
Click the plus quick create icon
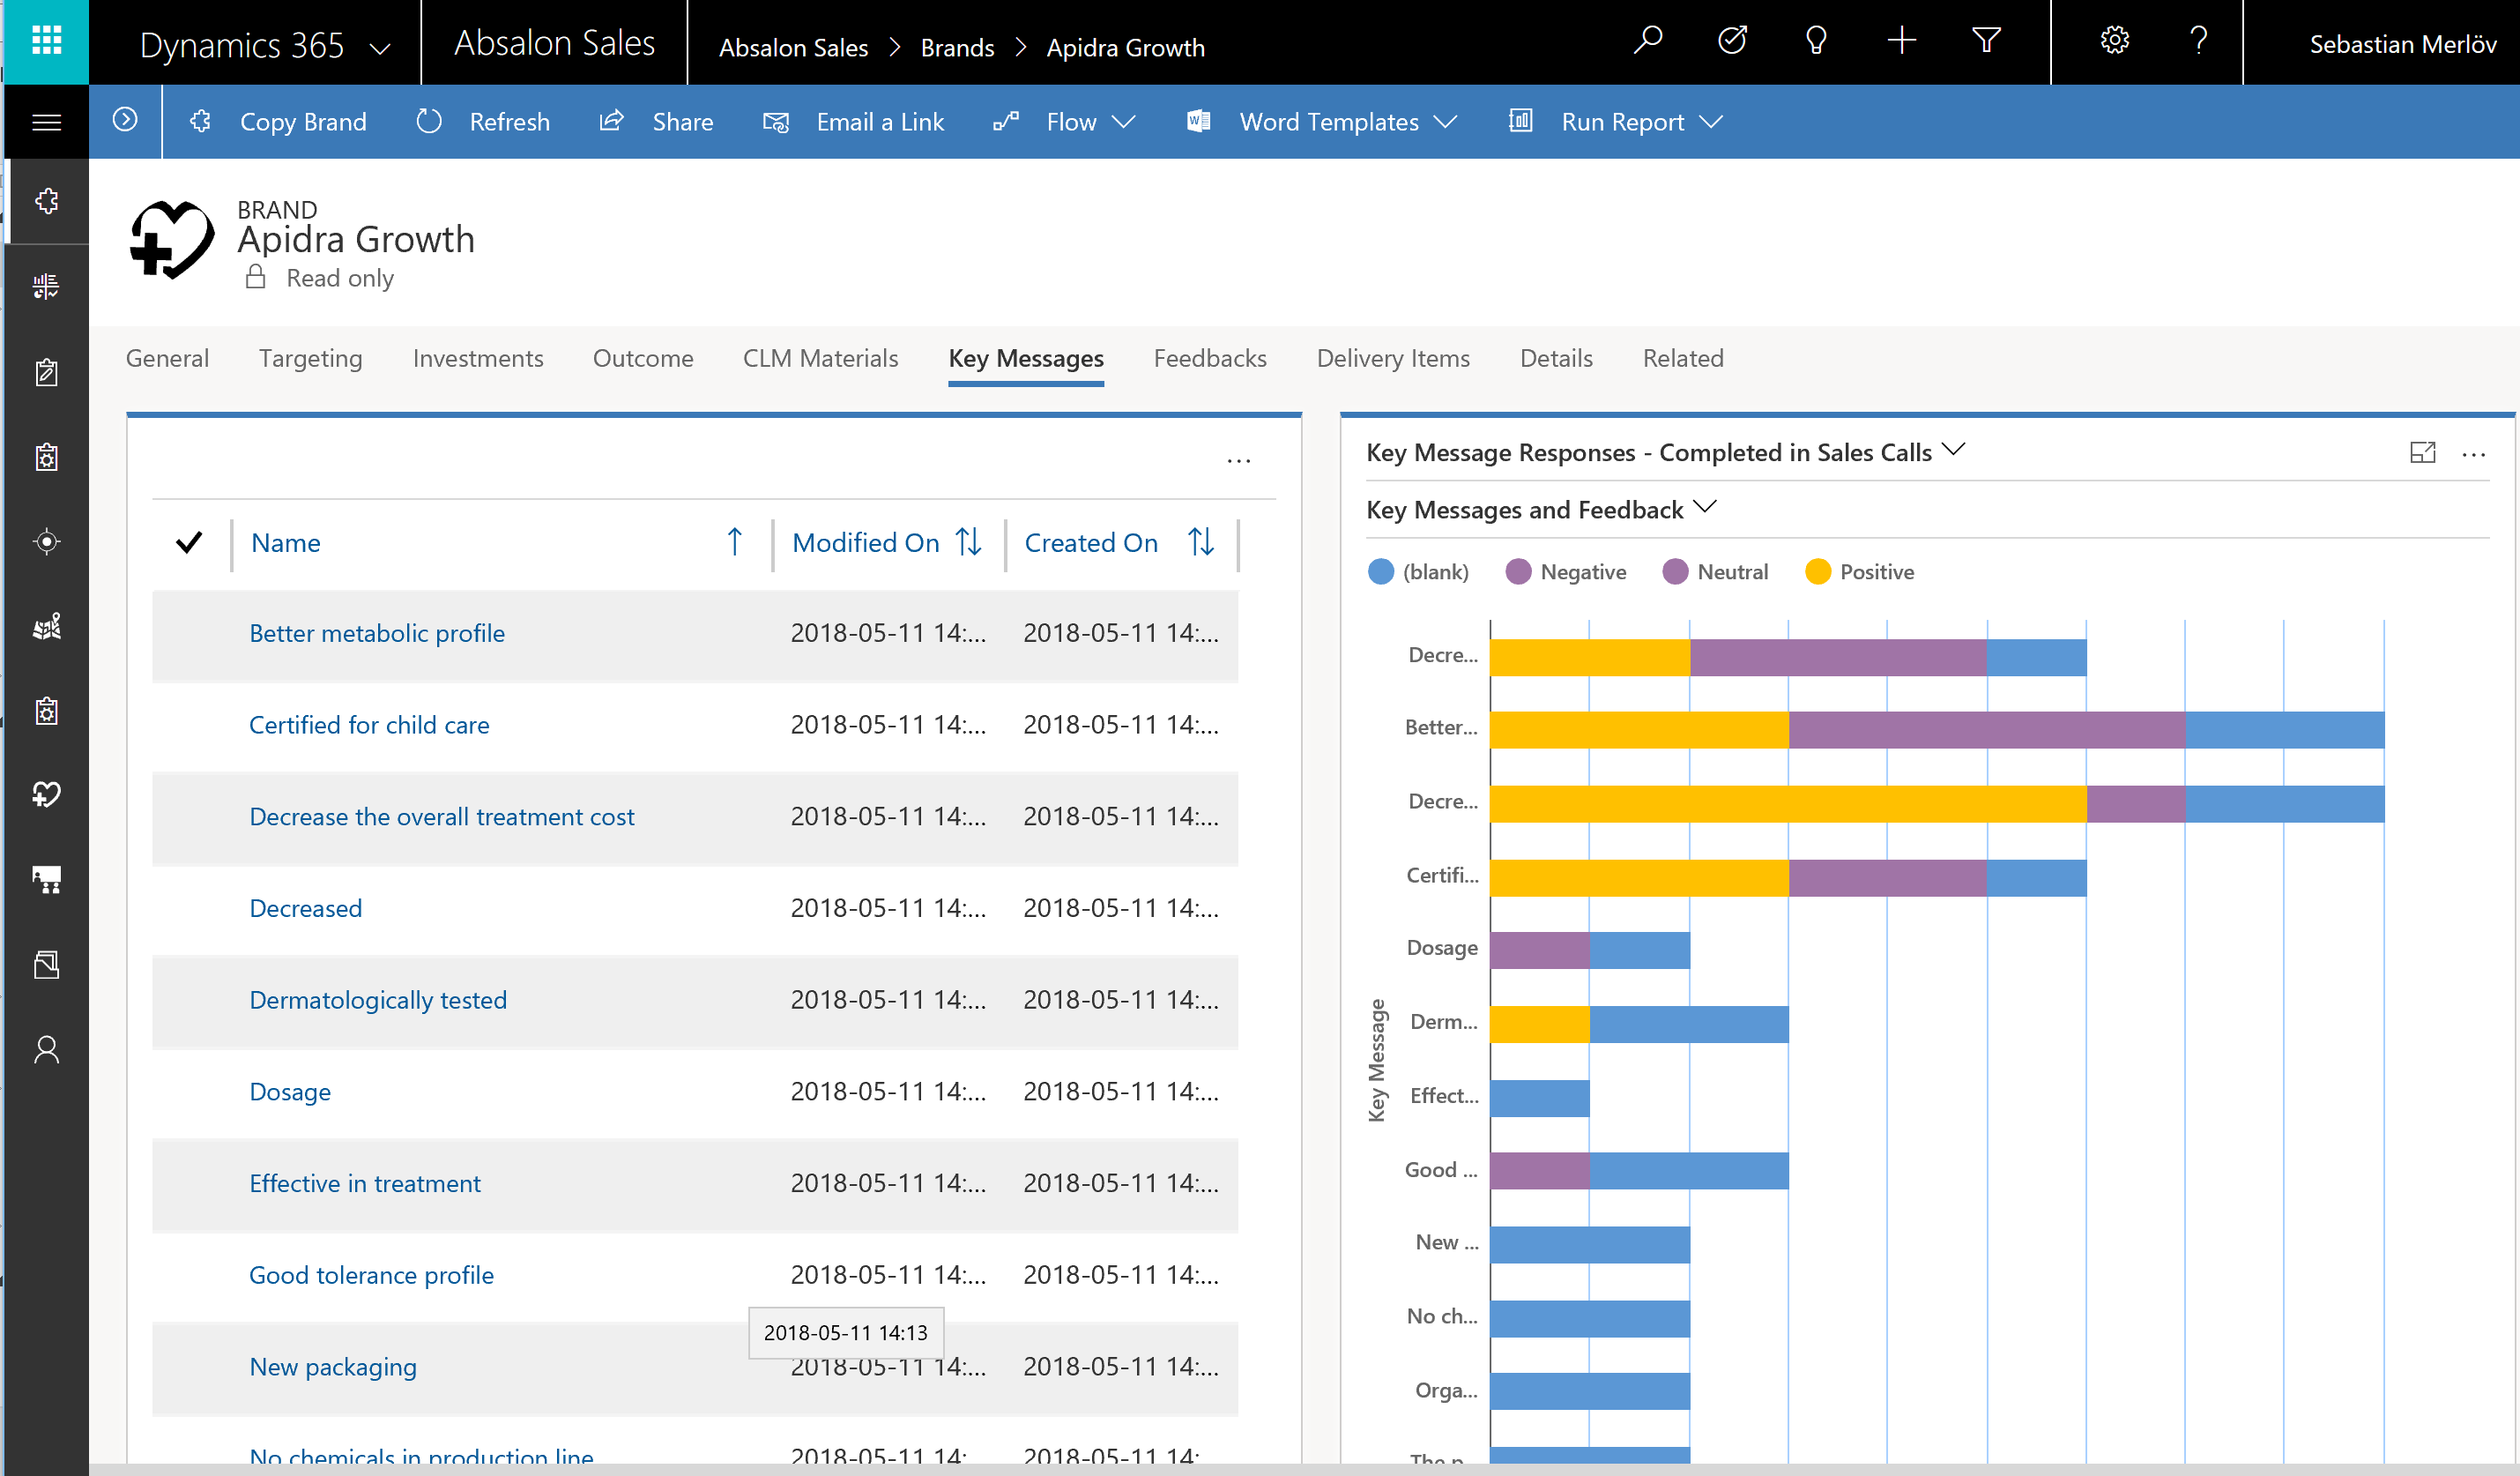1901,41
